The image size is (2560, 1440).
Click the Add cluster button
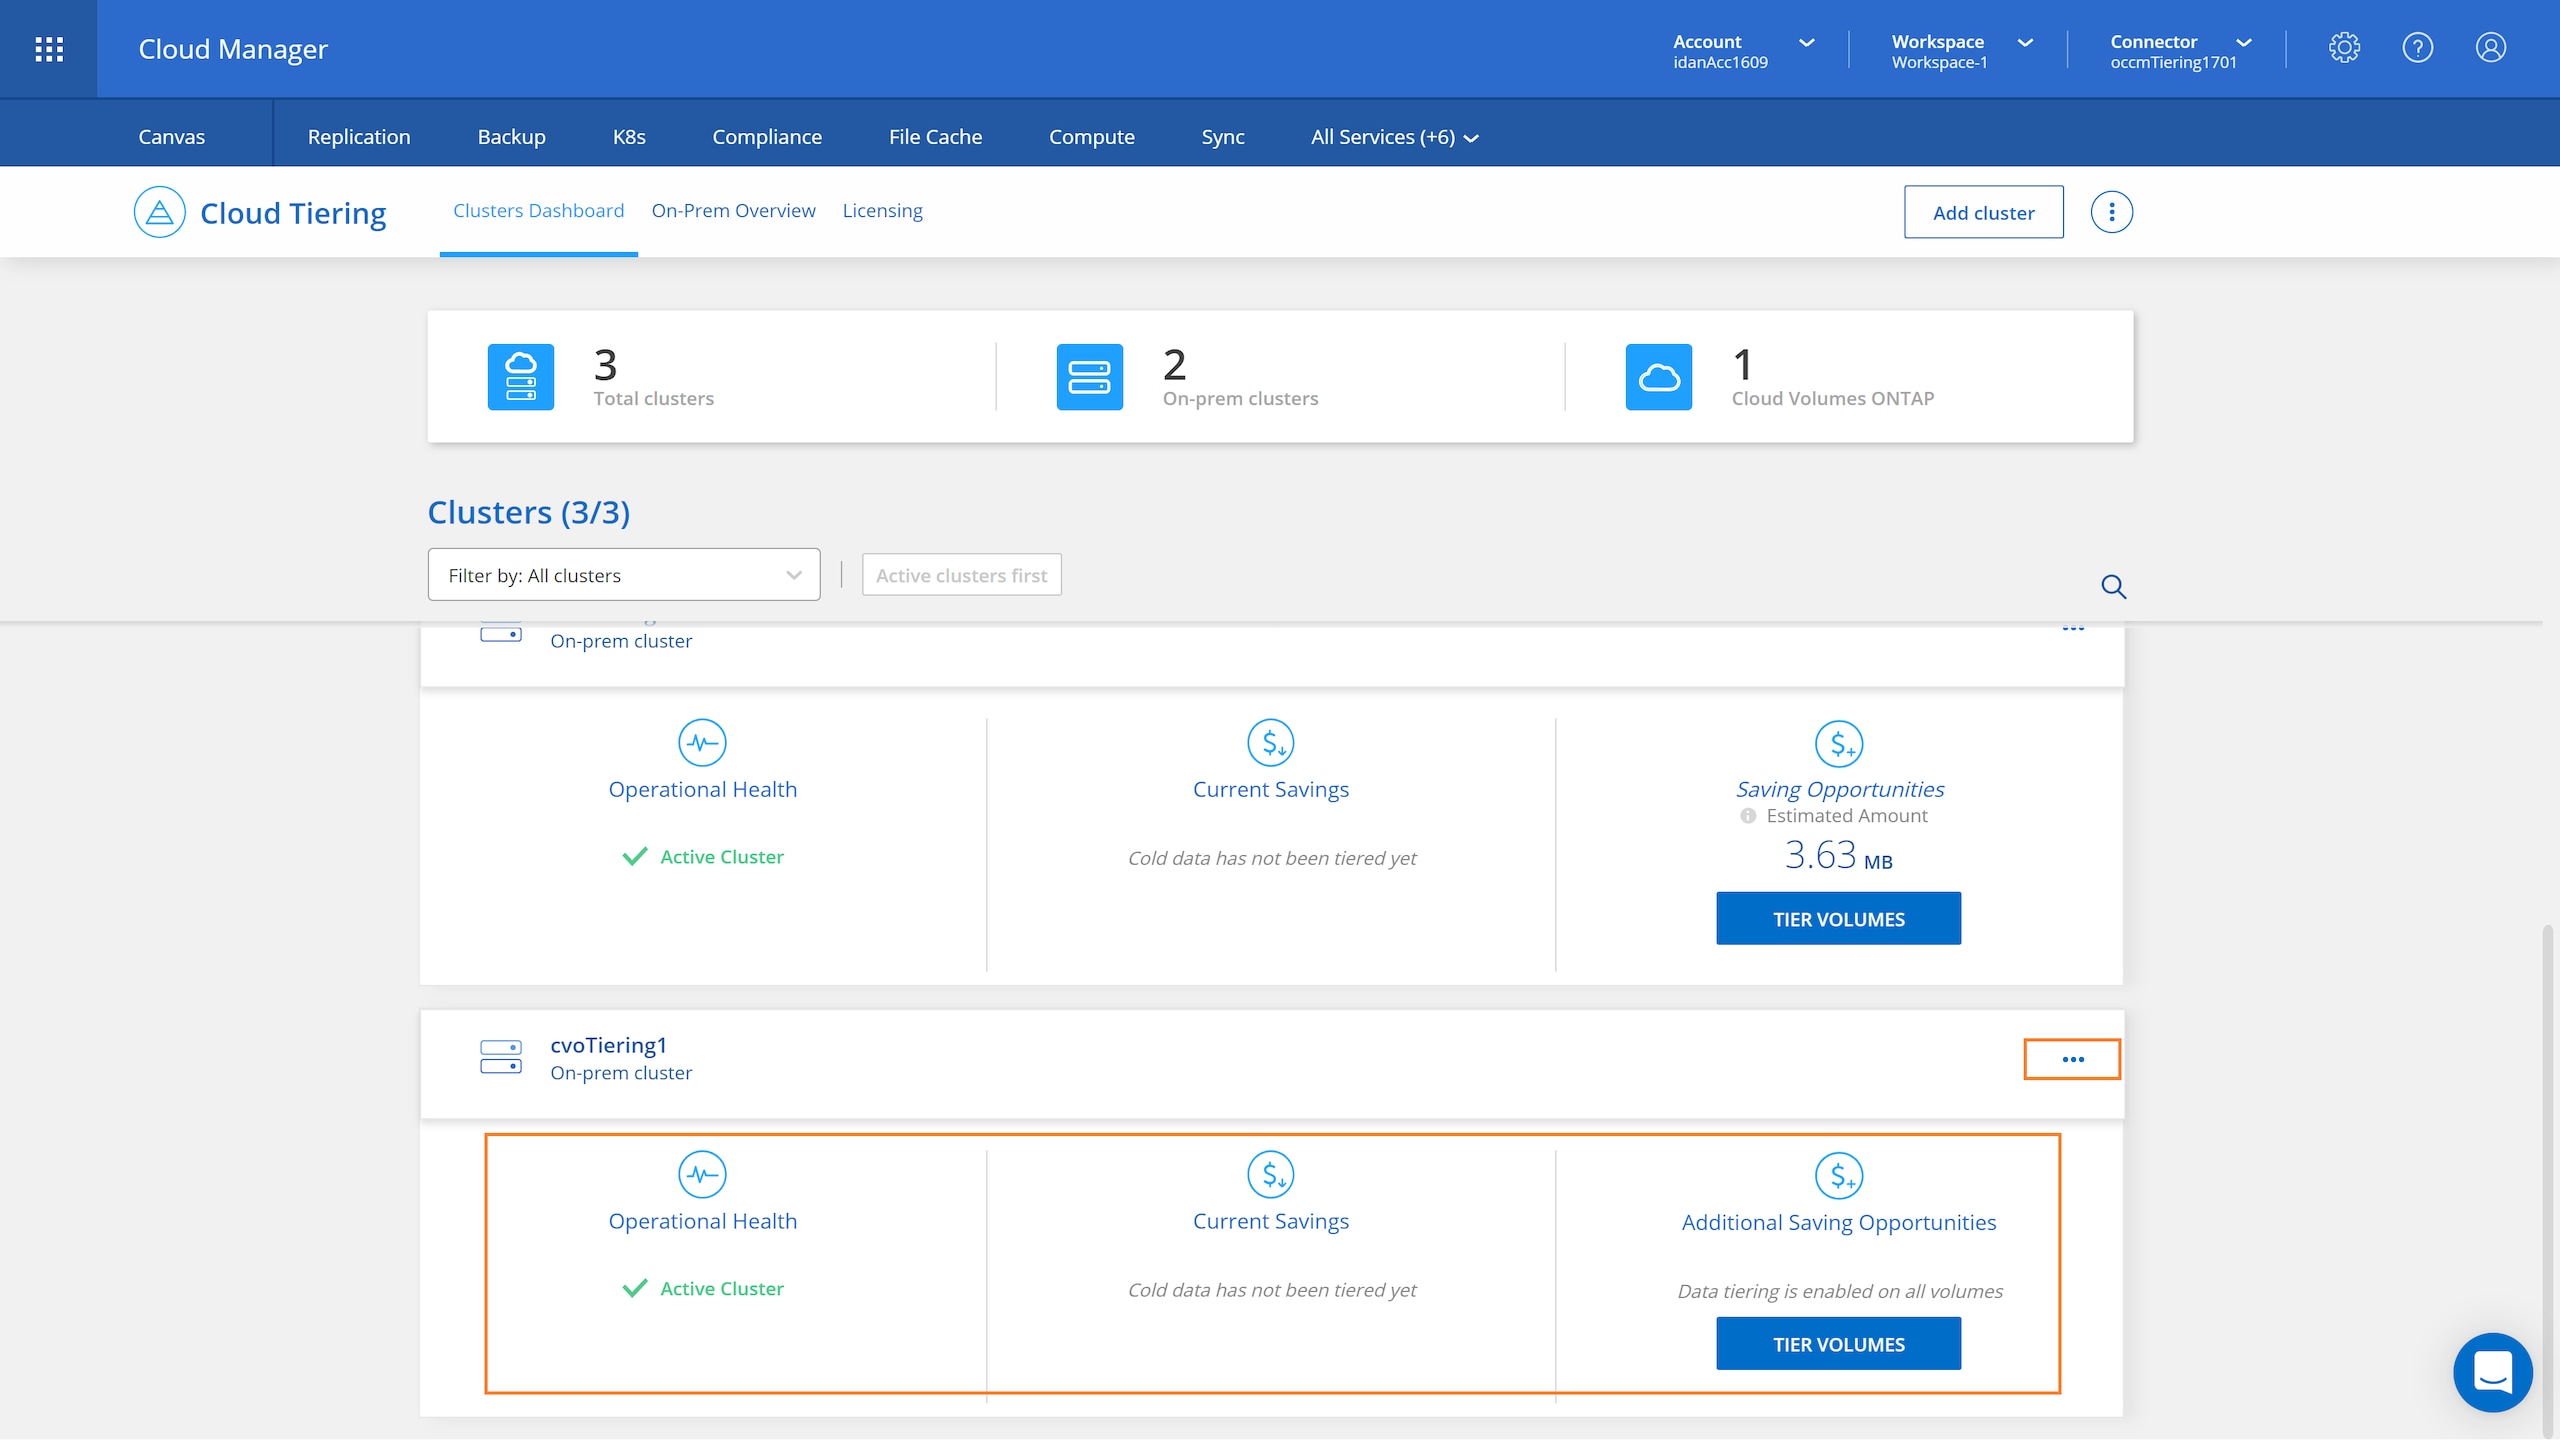click(x=1983, y=212)
